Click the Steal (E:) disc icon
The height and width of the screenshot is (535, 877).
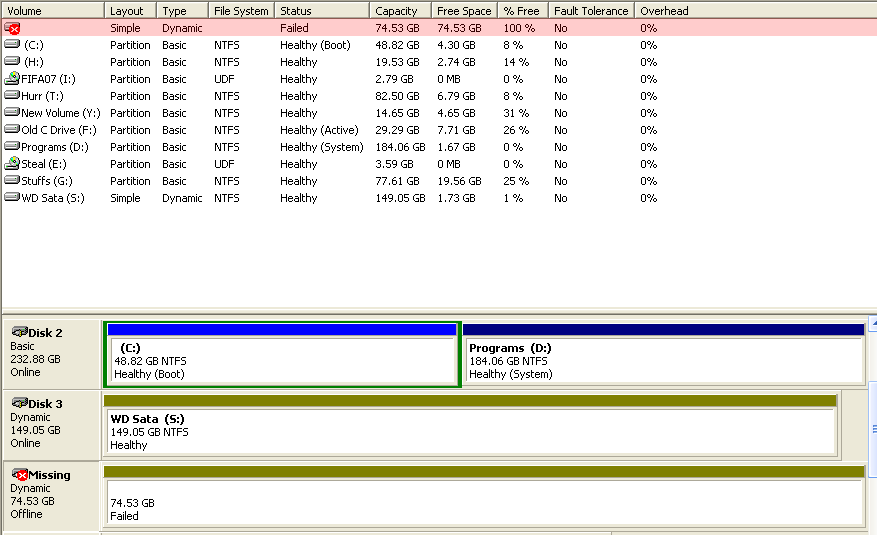click(x=12, y=164)
